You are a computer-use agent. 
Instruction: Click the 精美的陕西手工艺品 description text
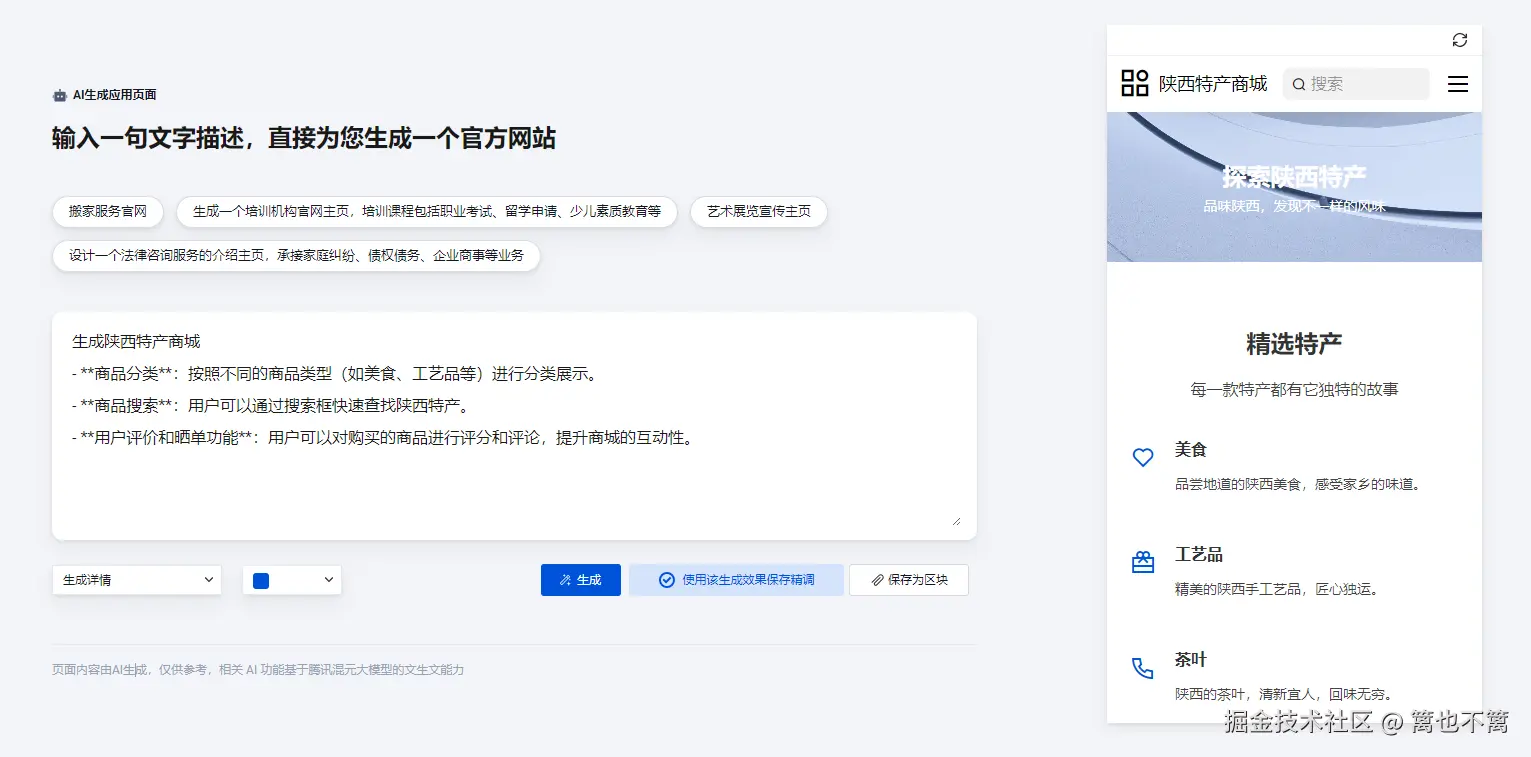click(x=1277, y=589)
